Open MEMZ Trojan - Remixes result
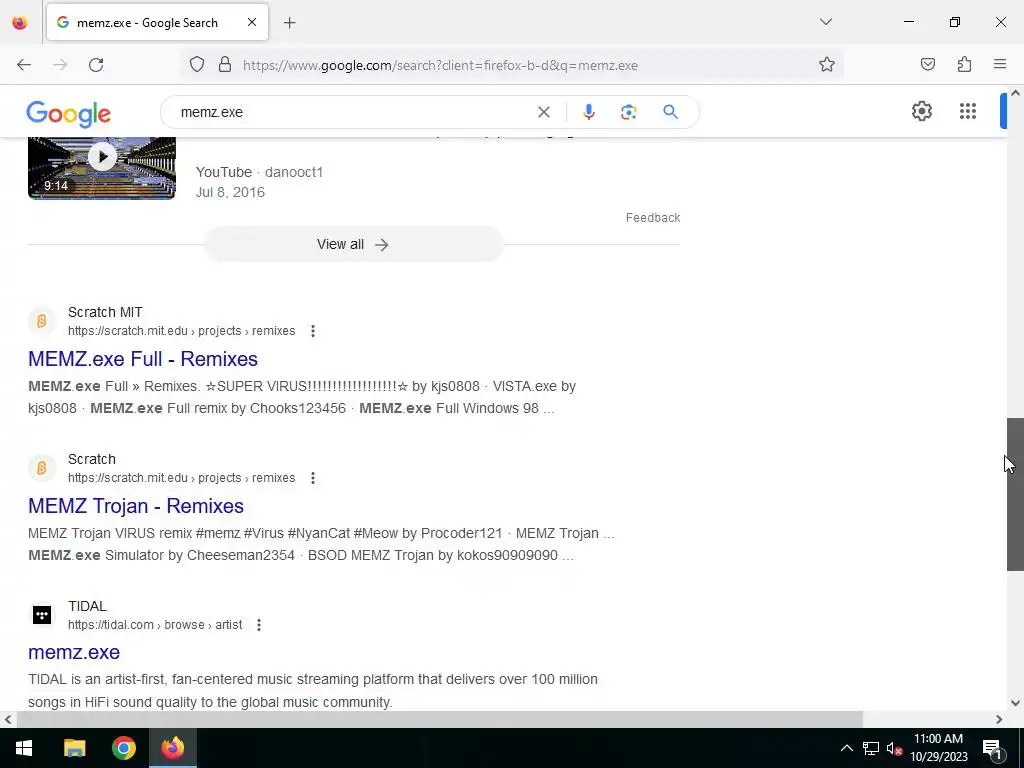The height and width of the screenshot is (768, 1024). pyautogui.click(x=136, y=505)
